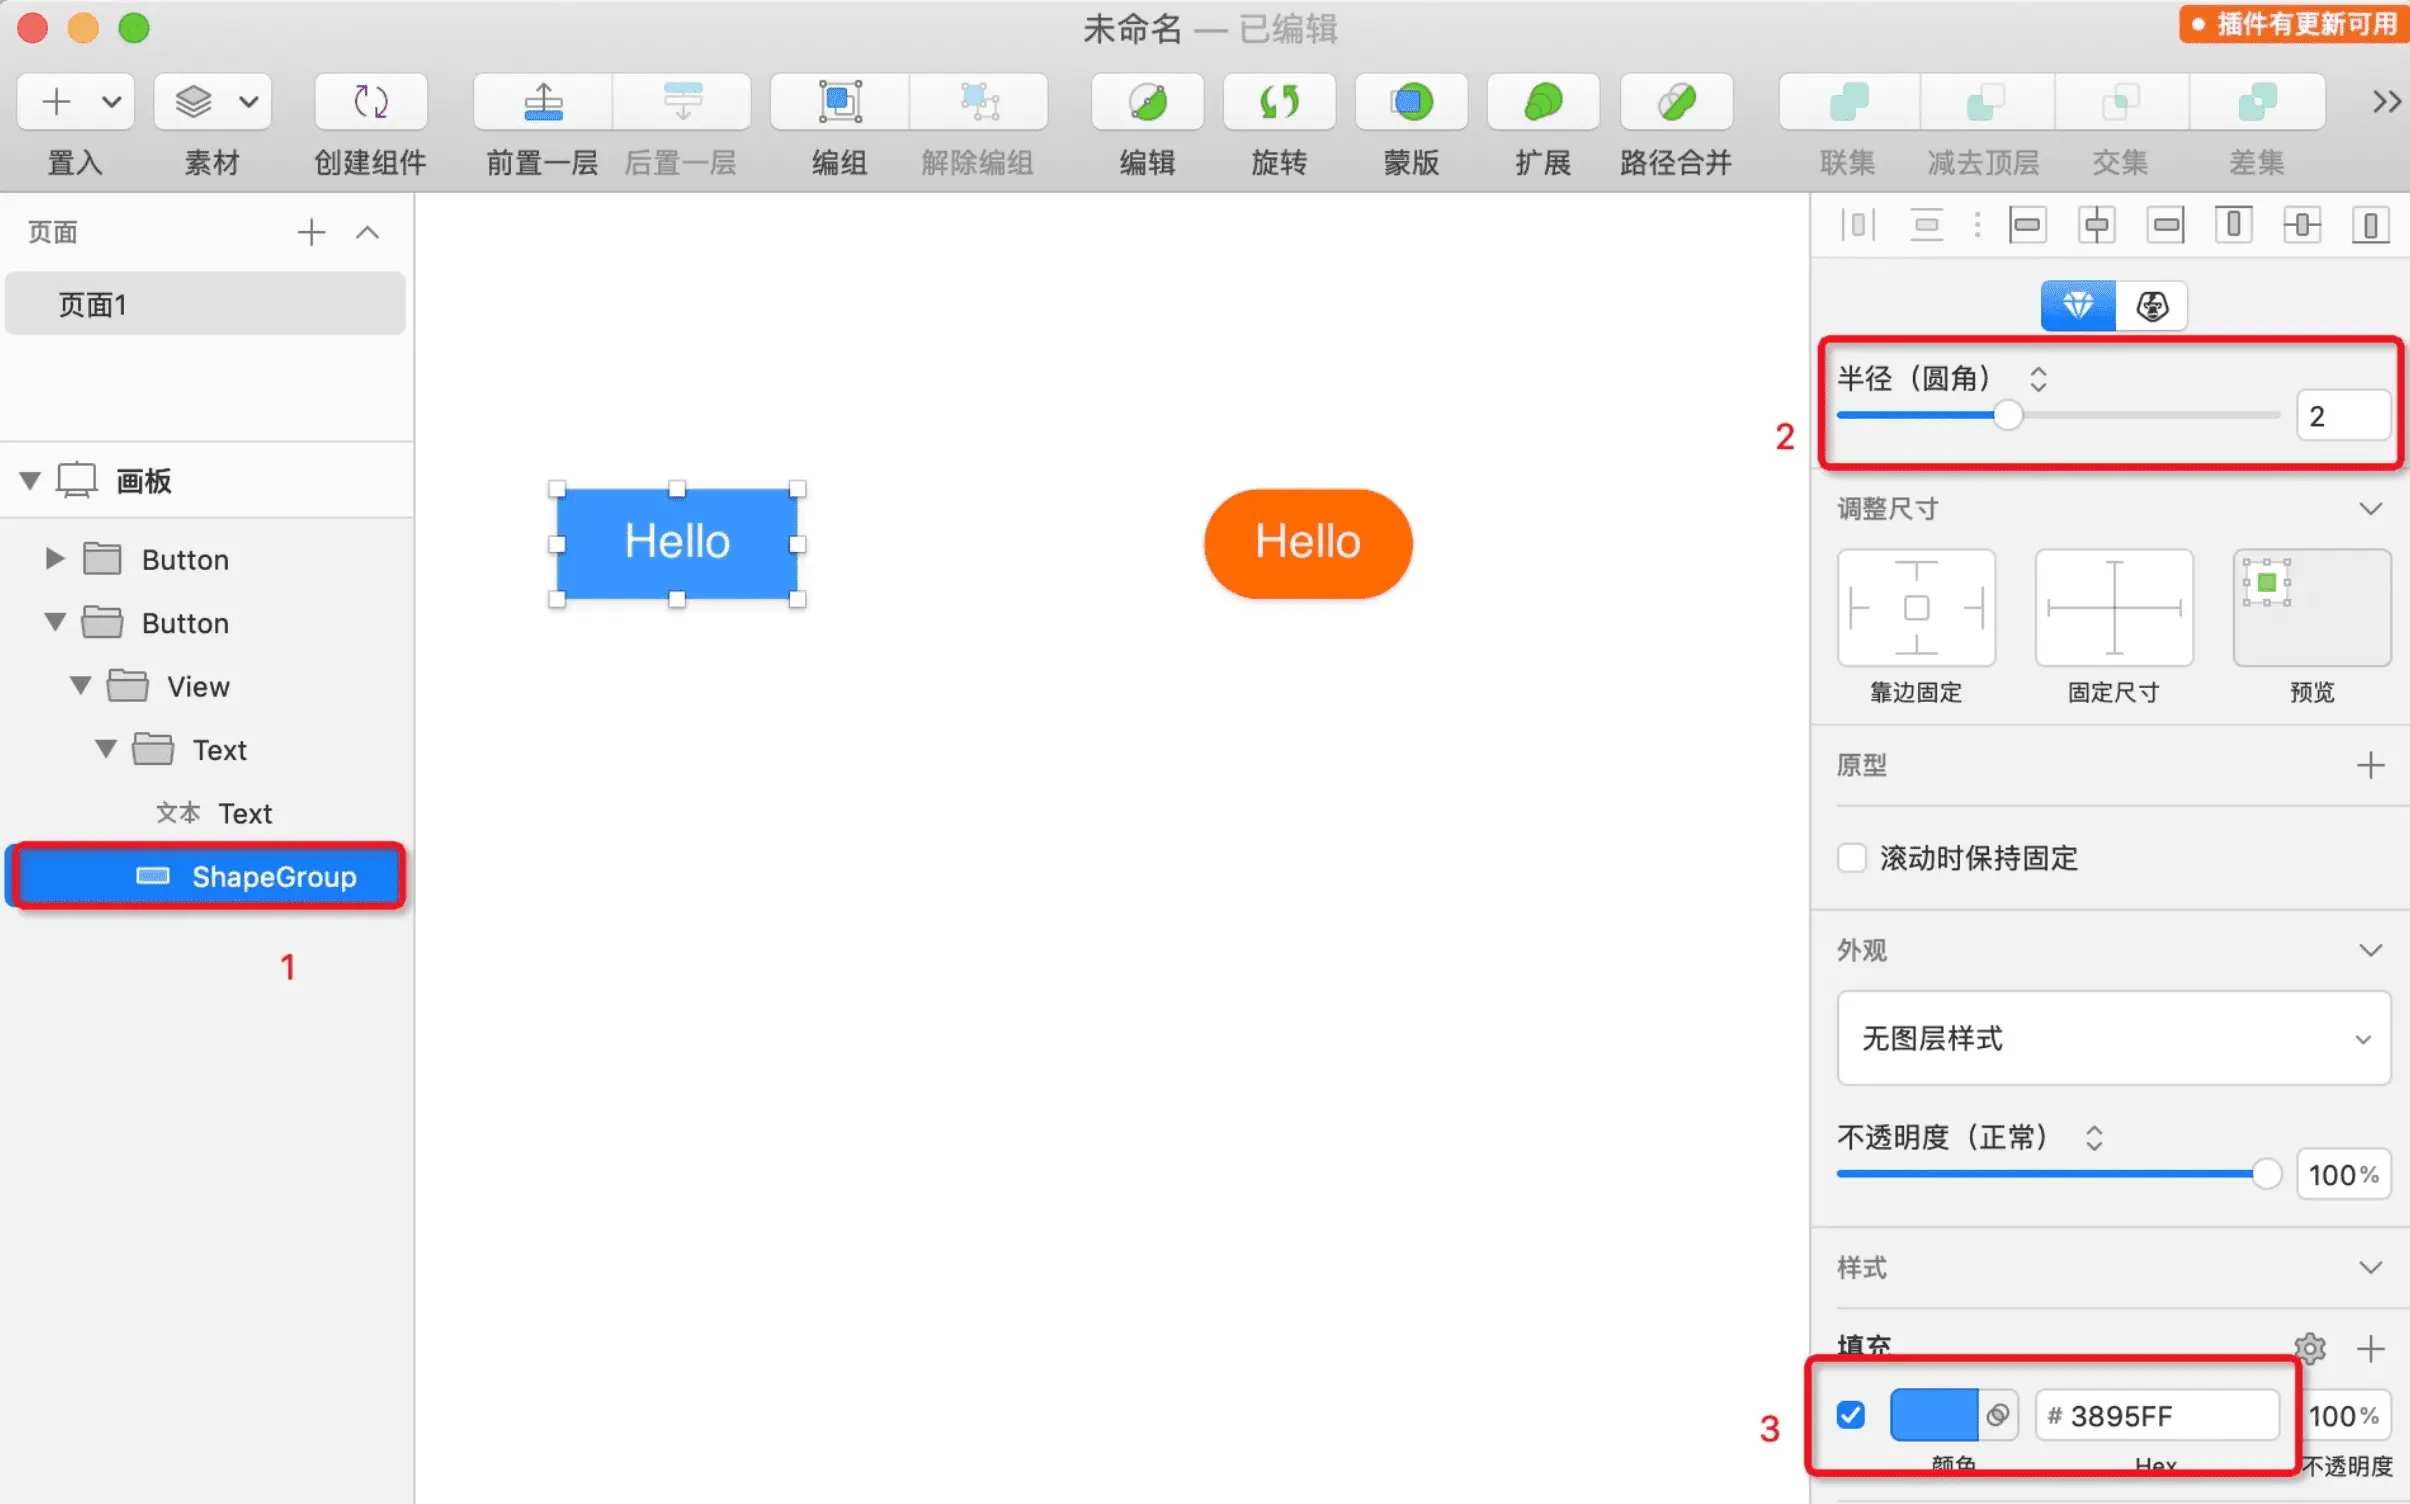2410x1504 pixels.
Task: Enable the 滚动时保持固定 checkbox
Action: [1851, 858]
